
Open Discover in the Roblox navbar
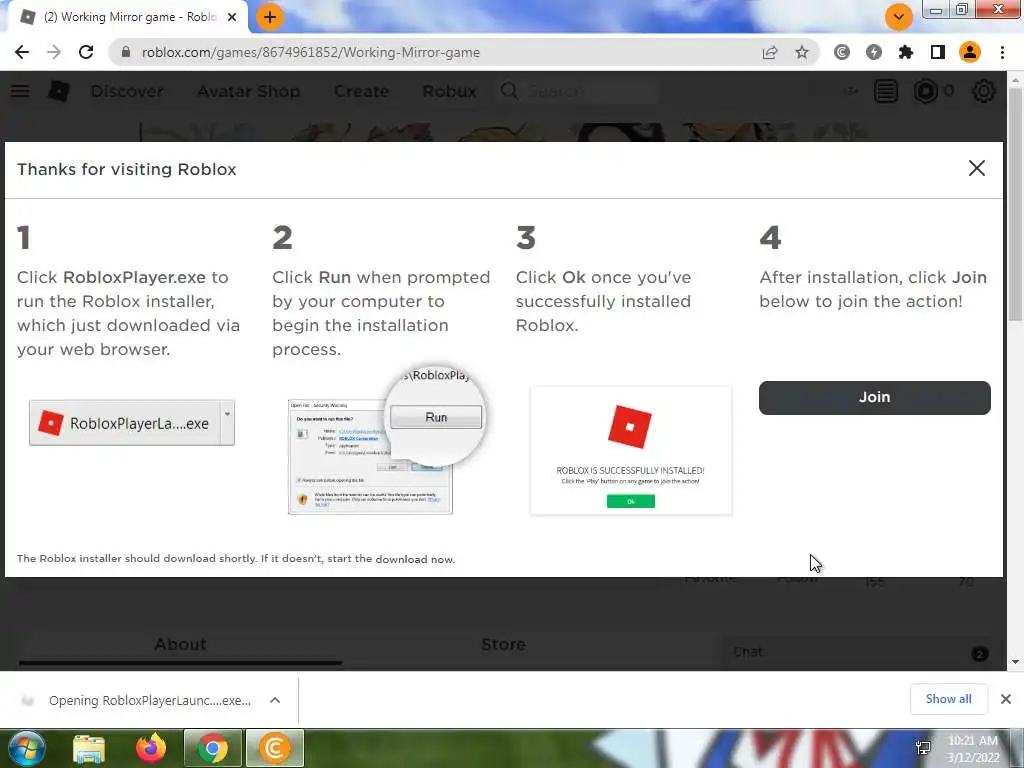pos(127,91)
